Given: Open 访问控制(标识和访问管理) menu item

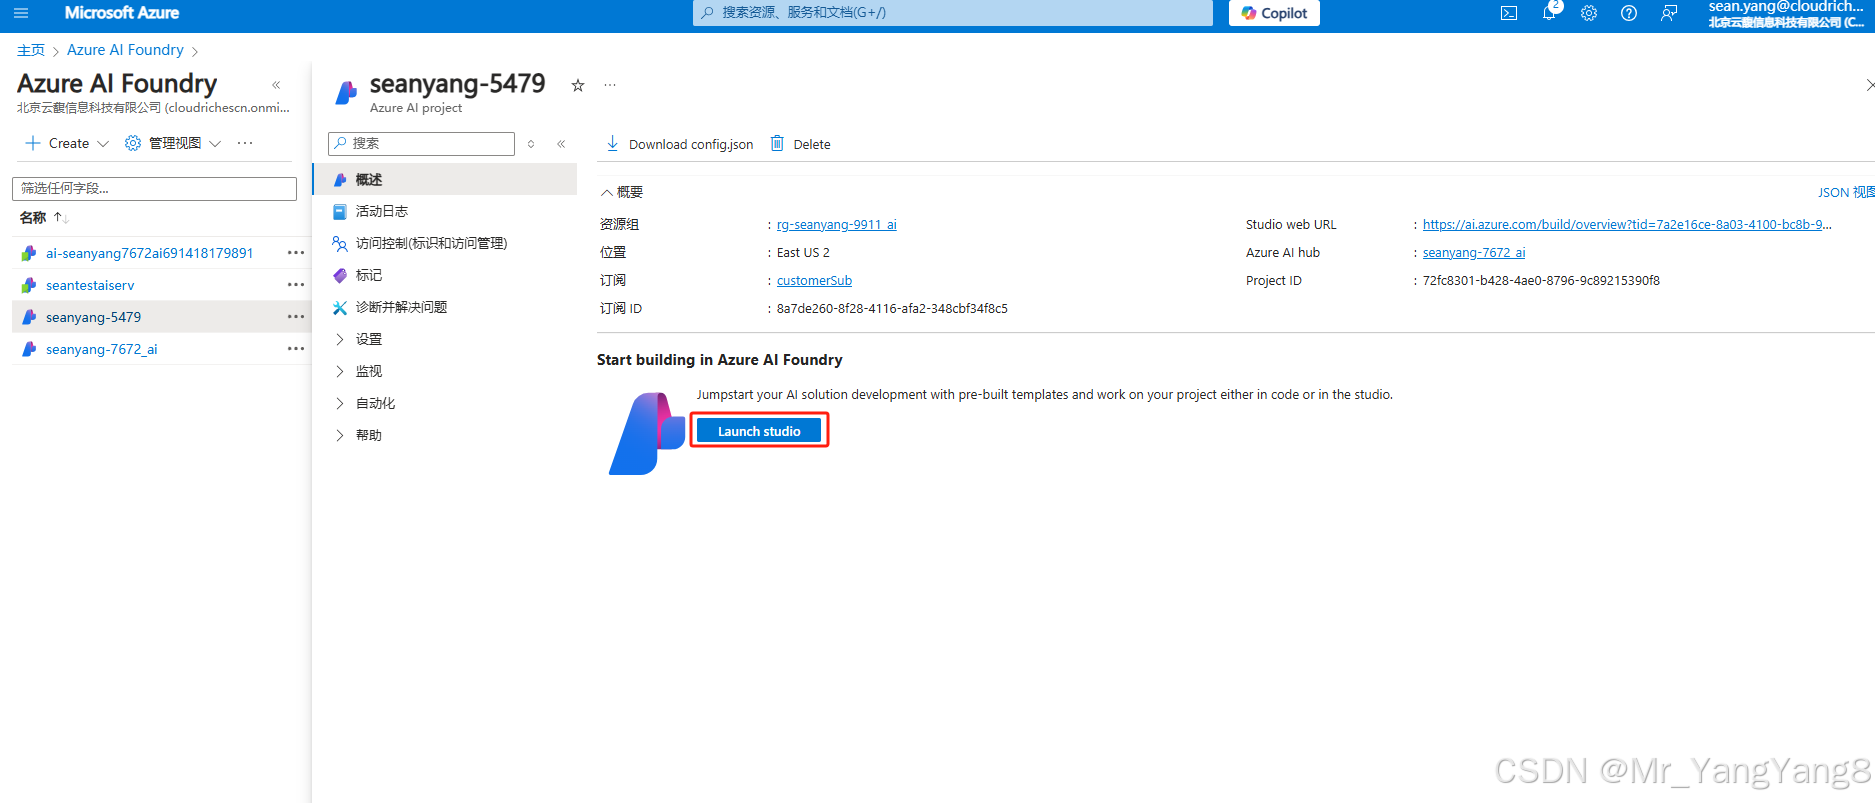Looking at the screenshot, I should pyautogui.click(x=445, y=243).
